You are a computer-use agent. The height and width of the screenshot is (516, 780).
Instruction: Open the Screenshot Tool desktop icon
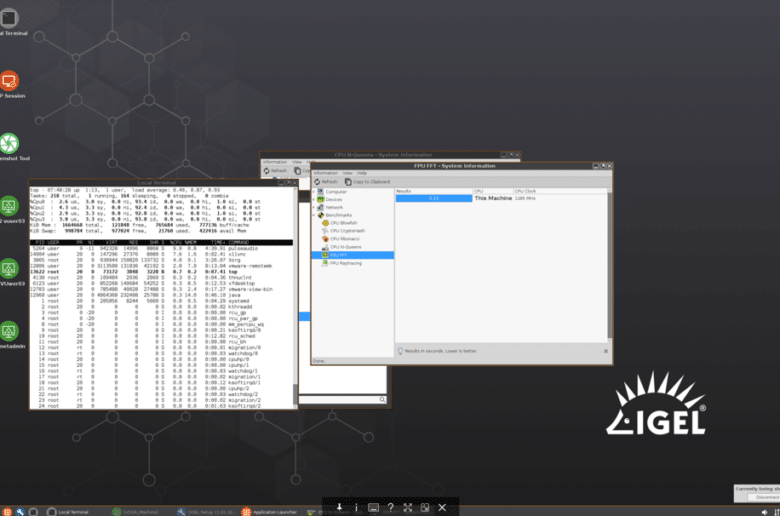(9, 144)
